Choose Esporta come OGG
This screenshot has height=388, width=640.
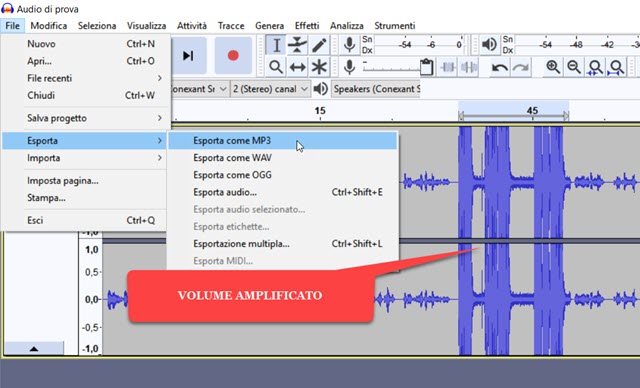click(282, 175)
